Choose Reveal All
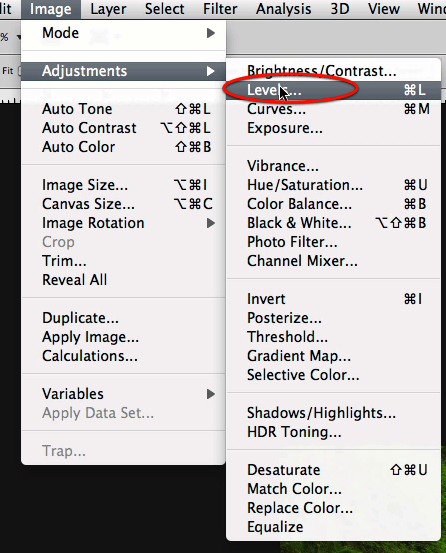This screenshot has height=553, width=446. click(123, 280)
